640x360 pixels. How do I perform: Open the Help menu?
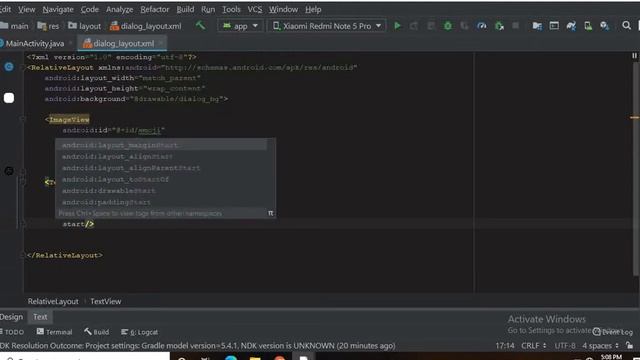click(313, 9)
